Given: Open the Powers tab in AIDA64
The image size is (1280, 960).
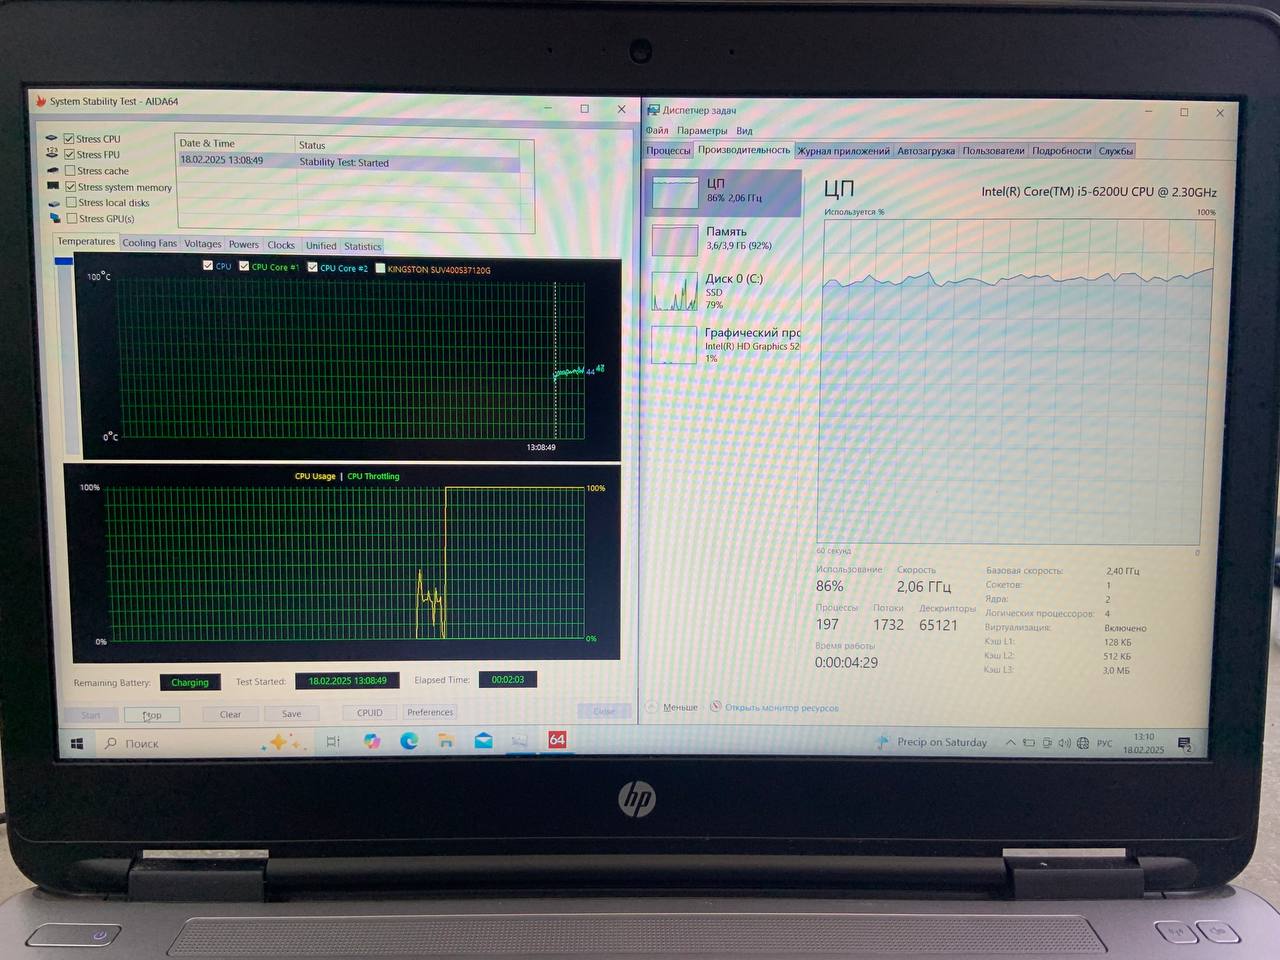Looking at the screenshot, I should [x=243, y=244].
